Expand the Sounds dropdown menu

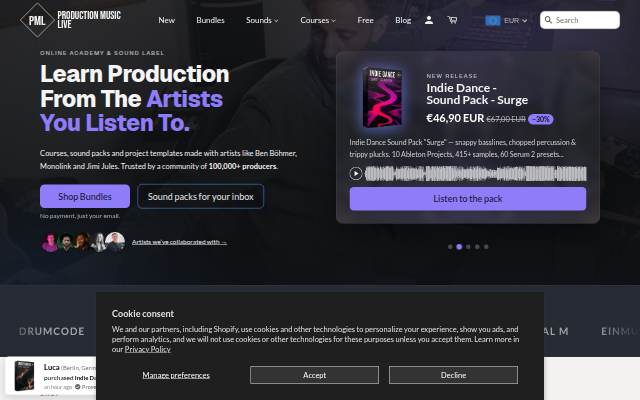point(262,20)
